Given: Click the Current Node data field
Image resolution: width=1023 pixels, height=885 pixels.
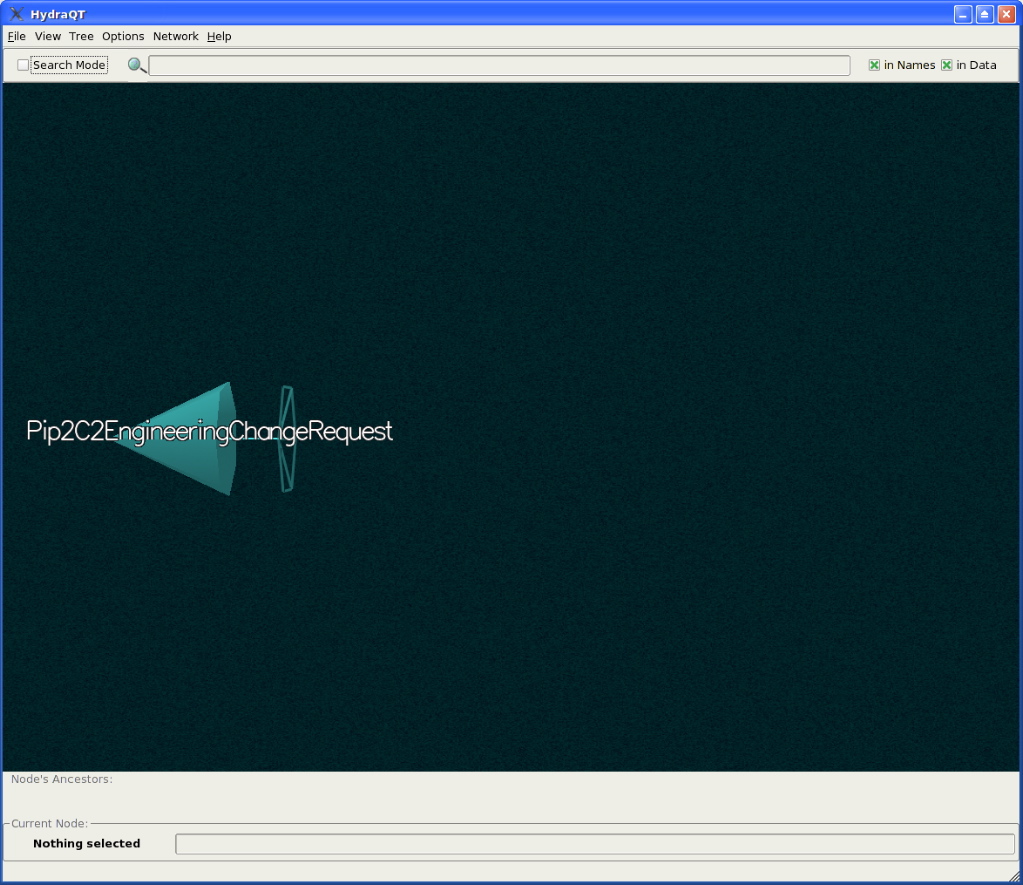Looking at the screenshot, I should tap(594, 843).
